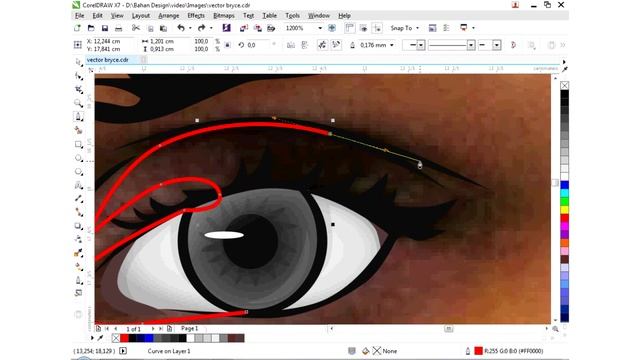The width and height of the screenshot is (640, 360).
Task: Click Mirror horizontally icon
Action: coord(291,45)
